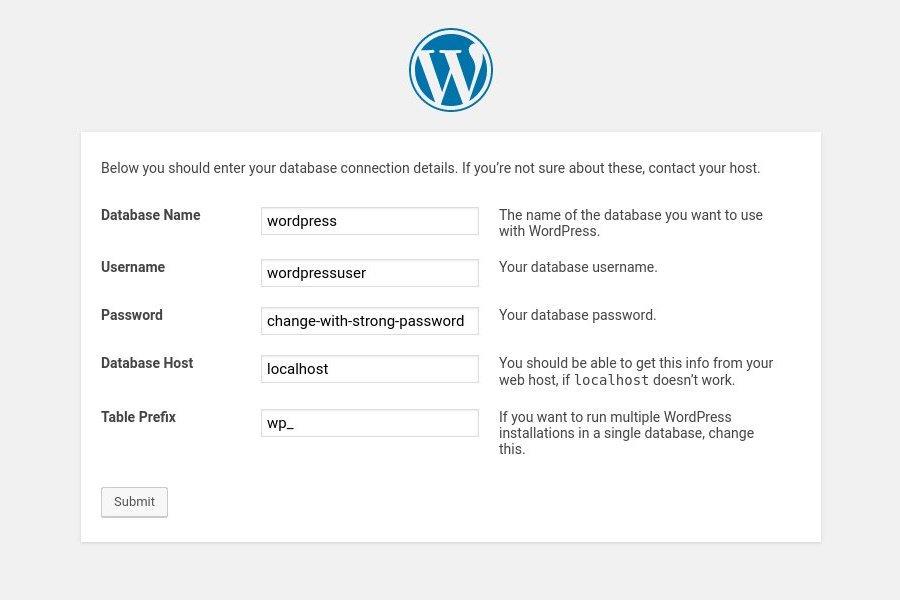Click the database name help description
This screenshot has width=900, height=600.
[630, 223]
